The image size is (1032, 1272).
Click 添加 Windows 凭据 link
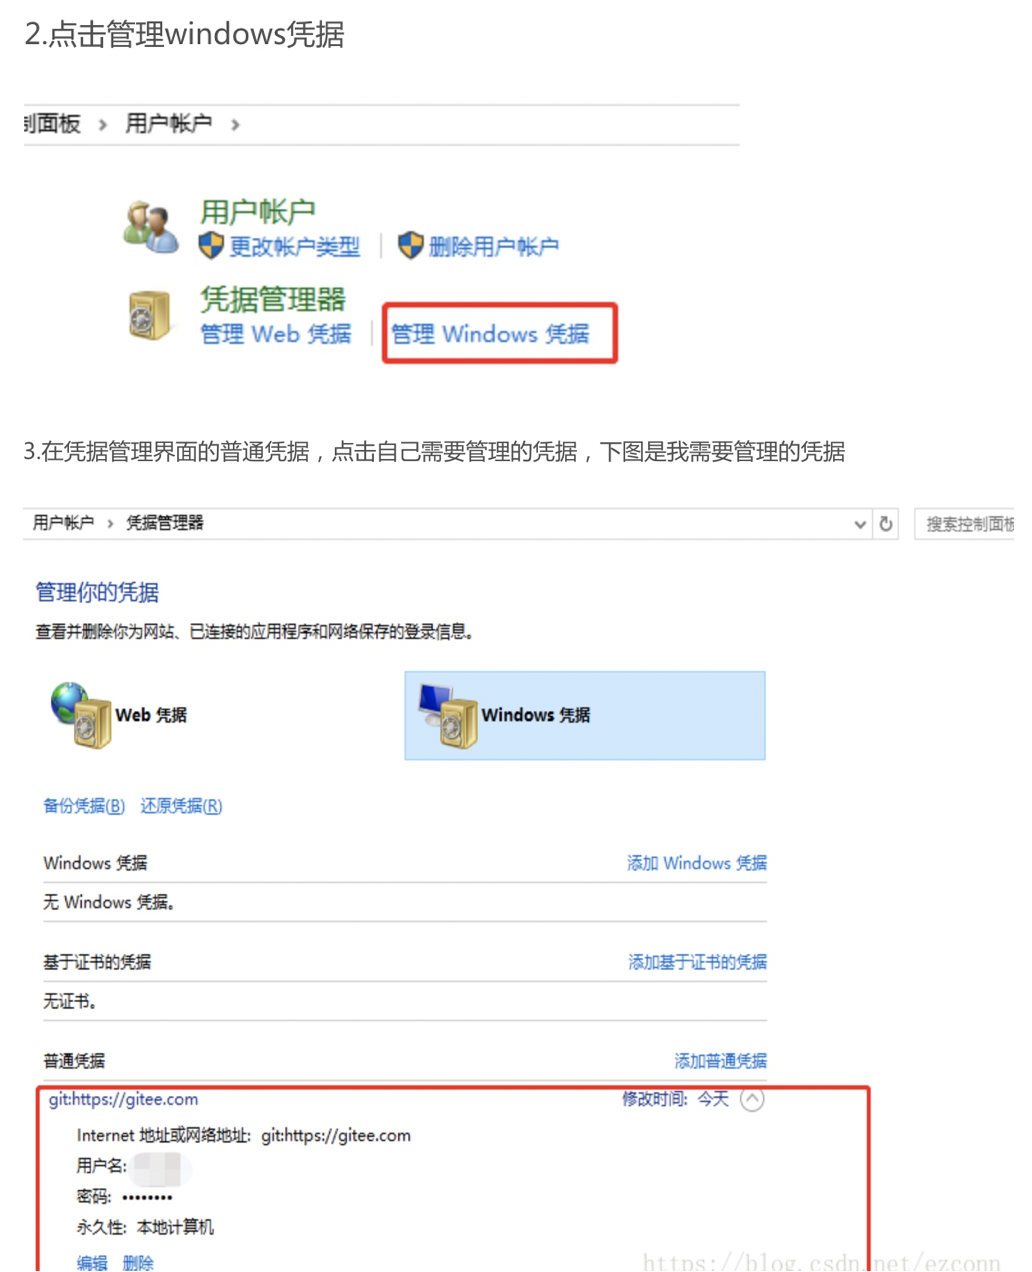point(697,863)
